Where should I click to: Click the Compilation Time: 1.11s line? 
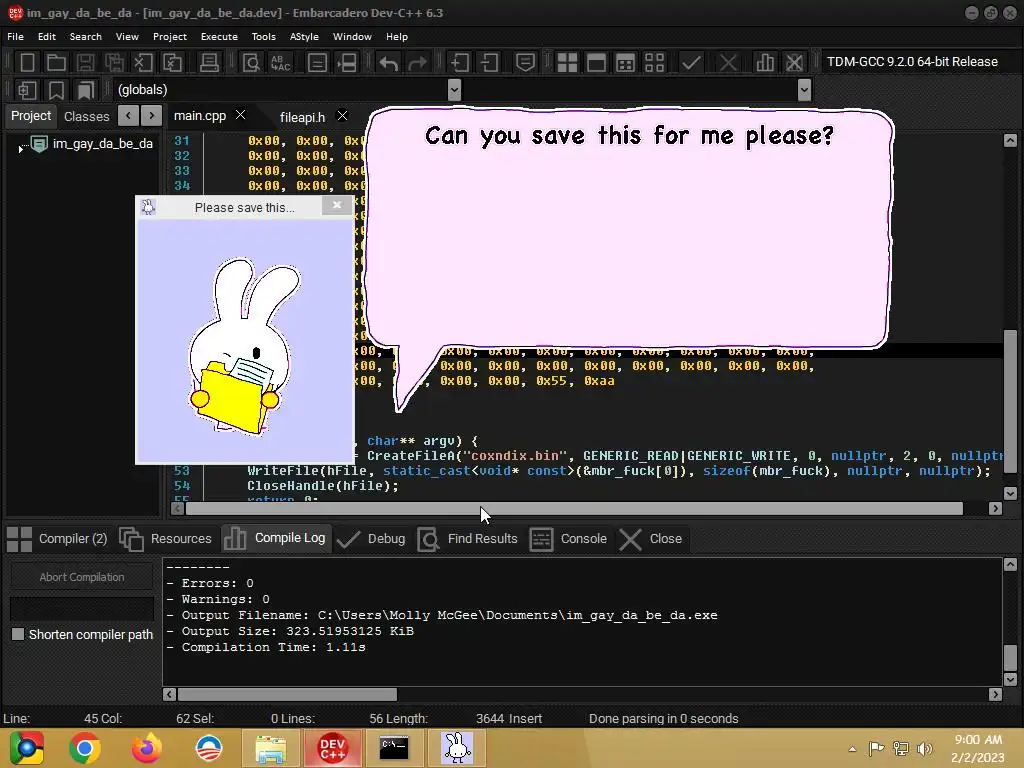tap(266, 647)
